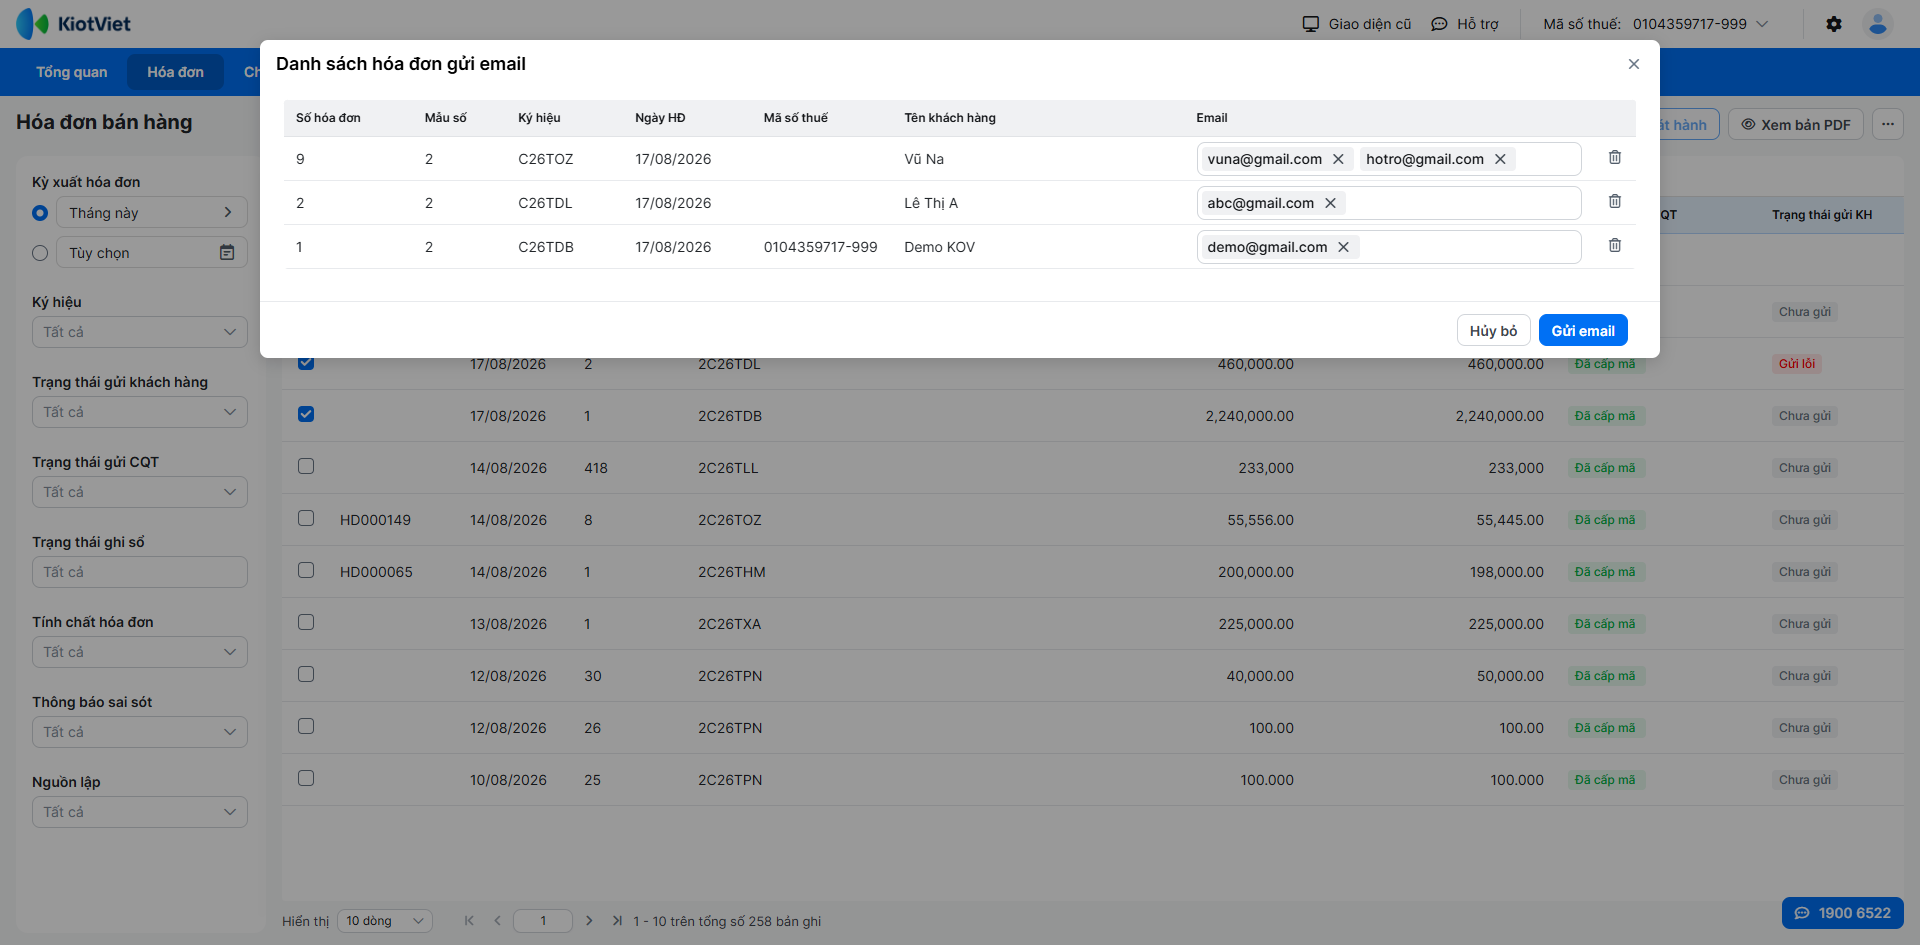Go to previous page of results
1920x945 pixels.
coord(497,921)
